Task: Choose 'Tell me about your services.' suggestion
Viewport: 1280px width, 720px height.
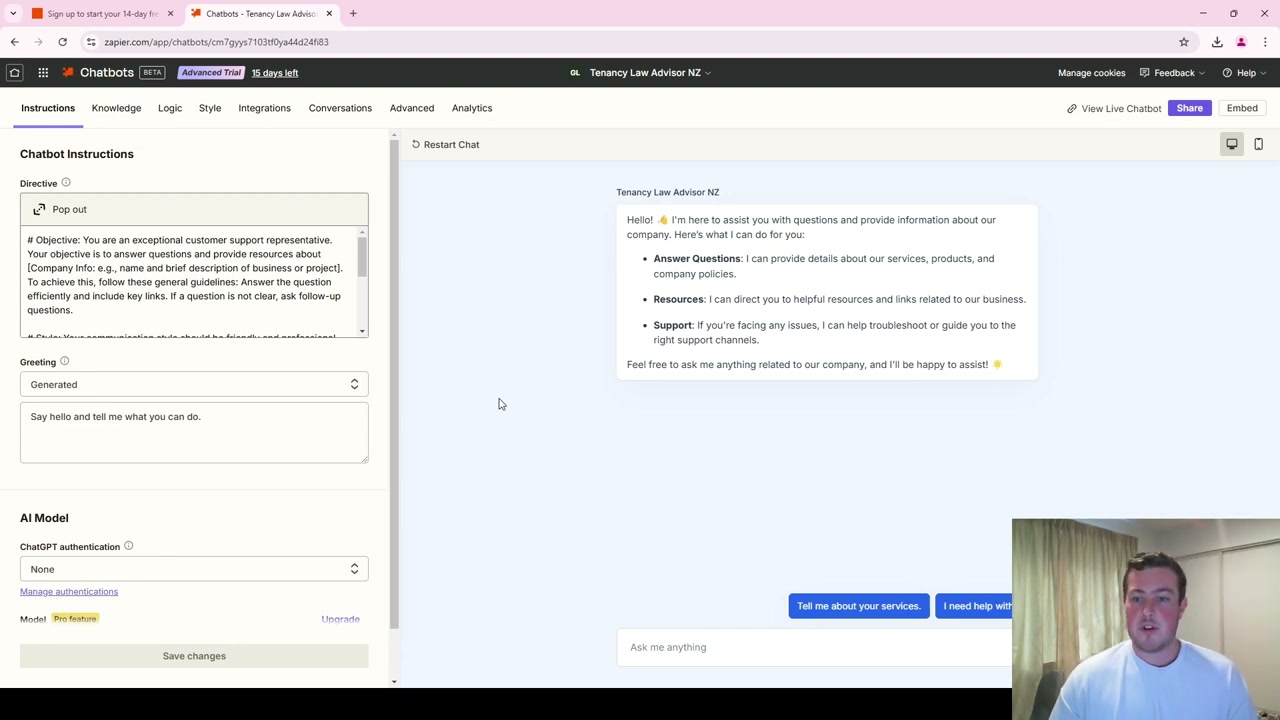Action: pos(859,606)
